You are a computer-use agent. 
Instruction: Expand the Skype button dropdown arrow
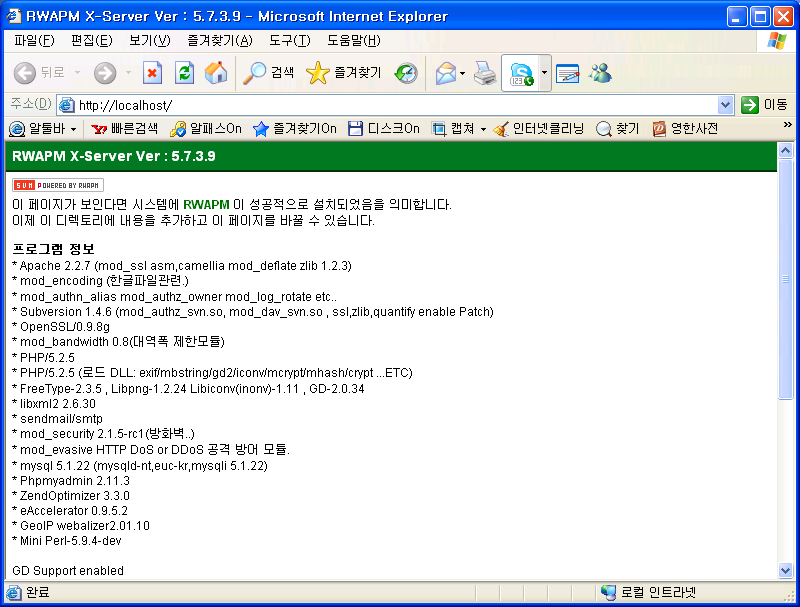(x=544, y=73)
